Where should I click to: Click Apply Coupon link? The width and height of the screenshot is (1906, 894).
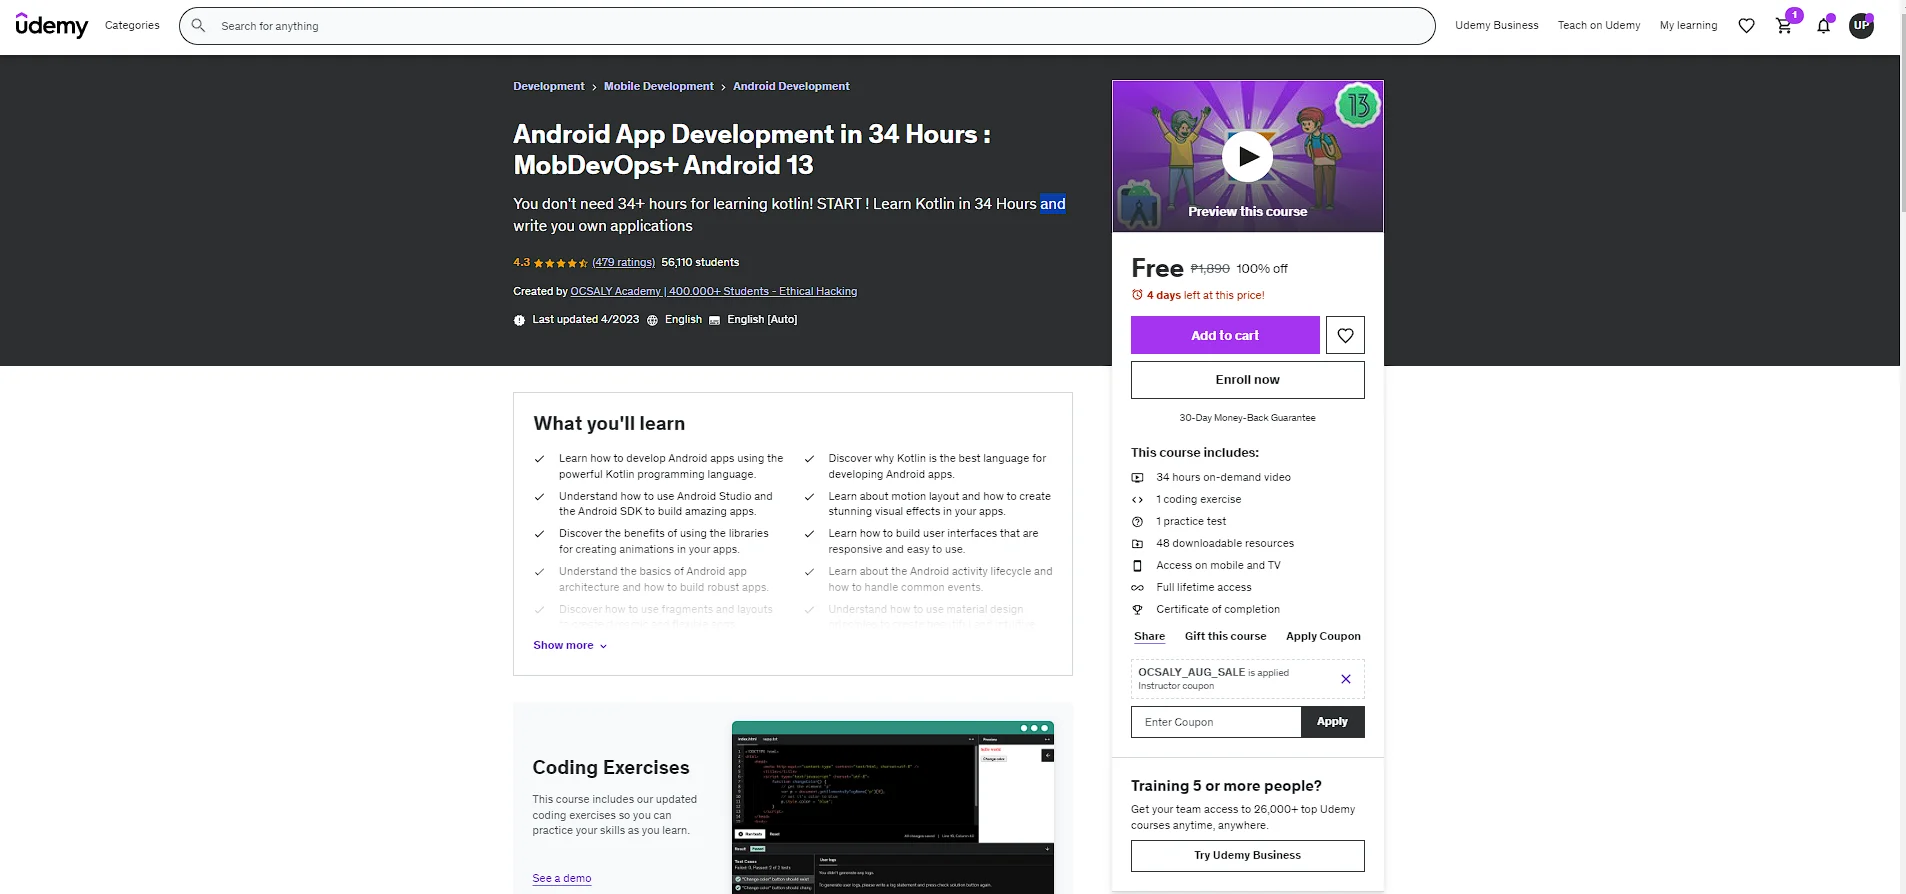tap(1323, 636)
